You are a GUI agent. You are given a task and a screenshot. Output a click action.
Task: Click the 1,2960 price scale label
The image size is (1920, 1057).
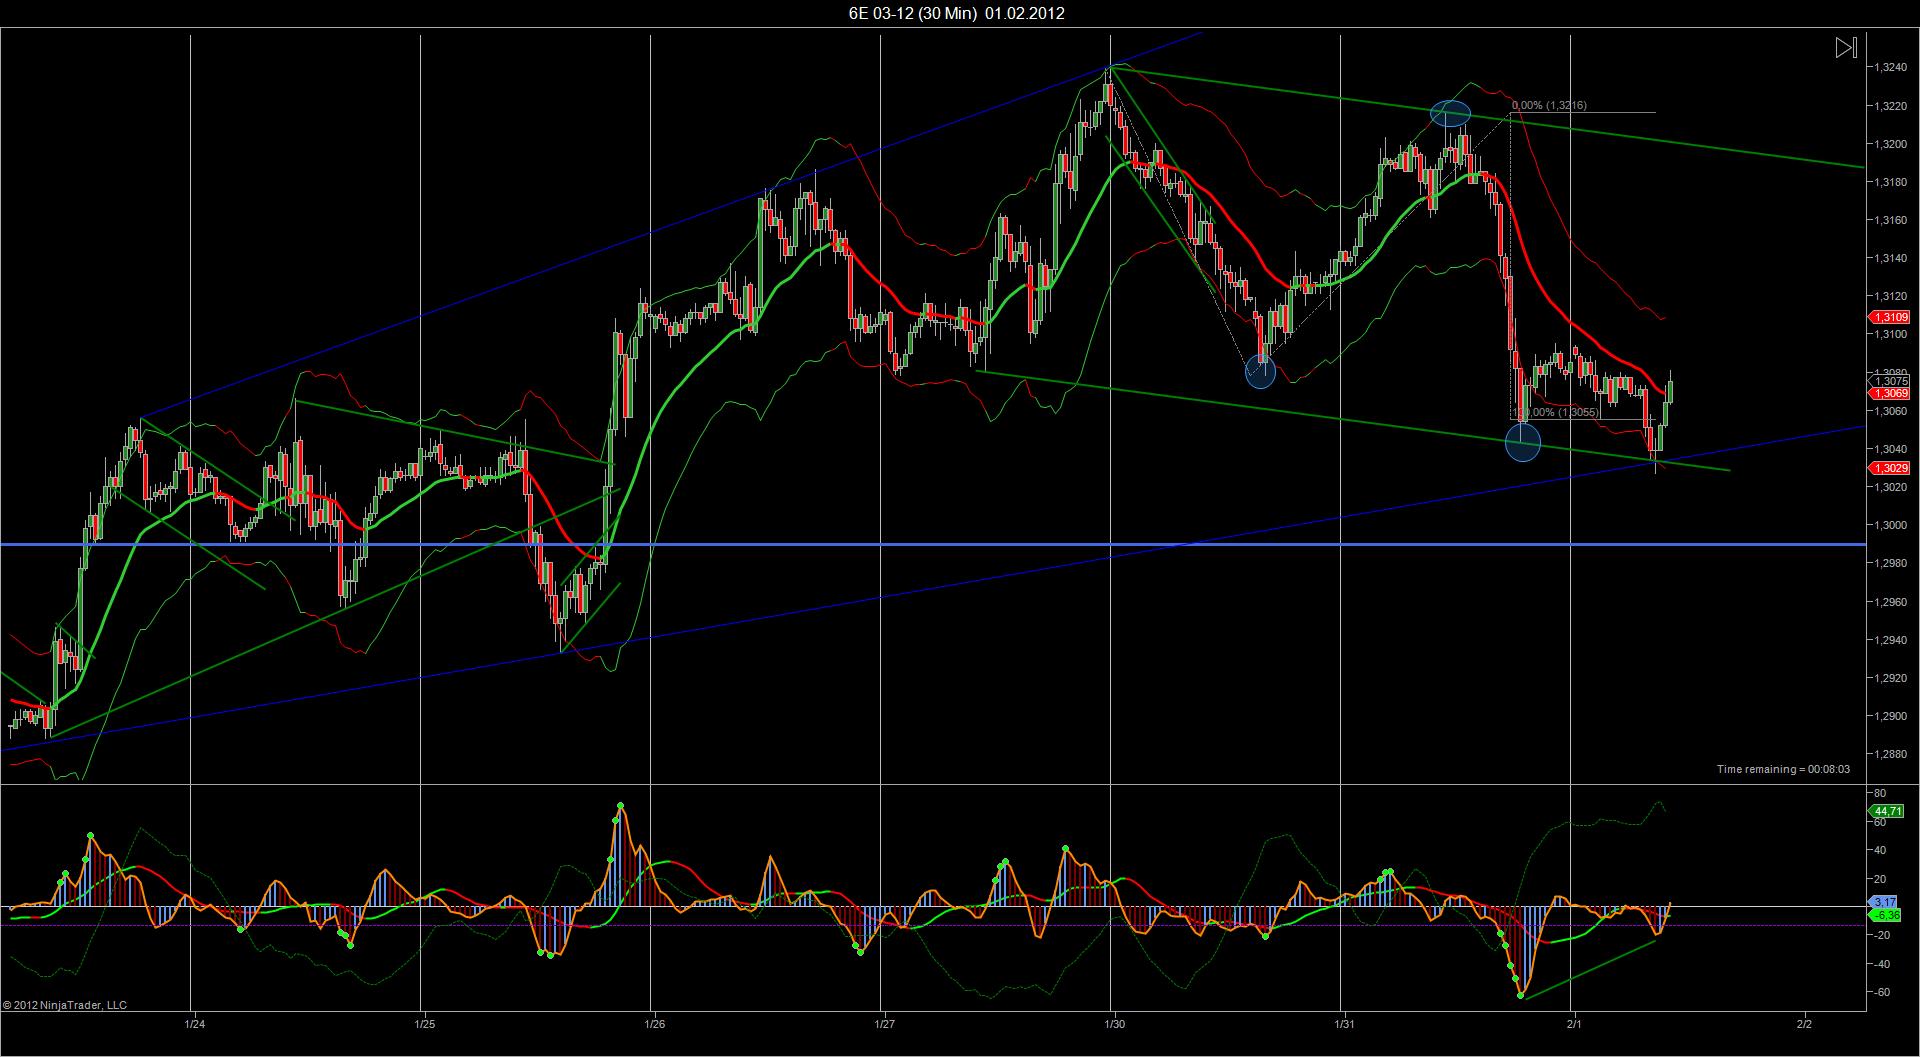coord(1892,602)
